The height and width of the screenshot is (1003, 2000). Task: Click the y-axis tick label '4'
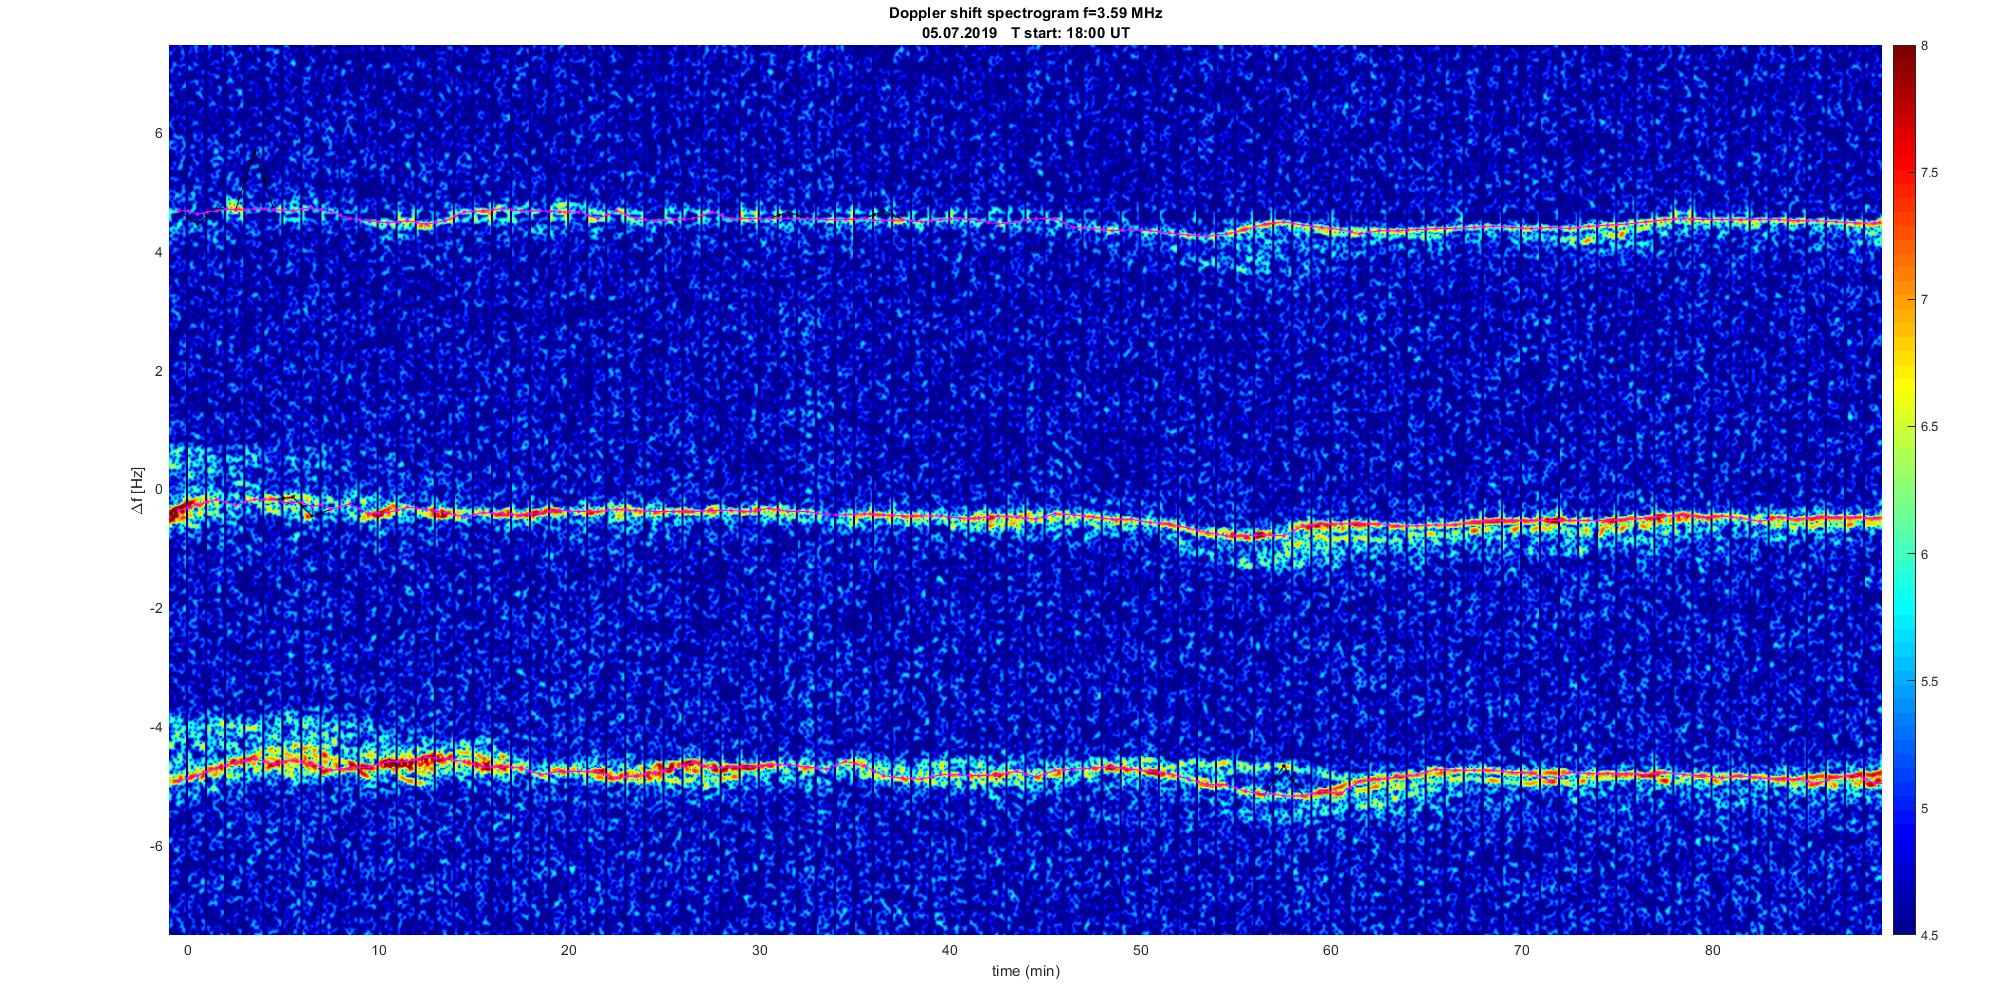[159, 253]
